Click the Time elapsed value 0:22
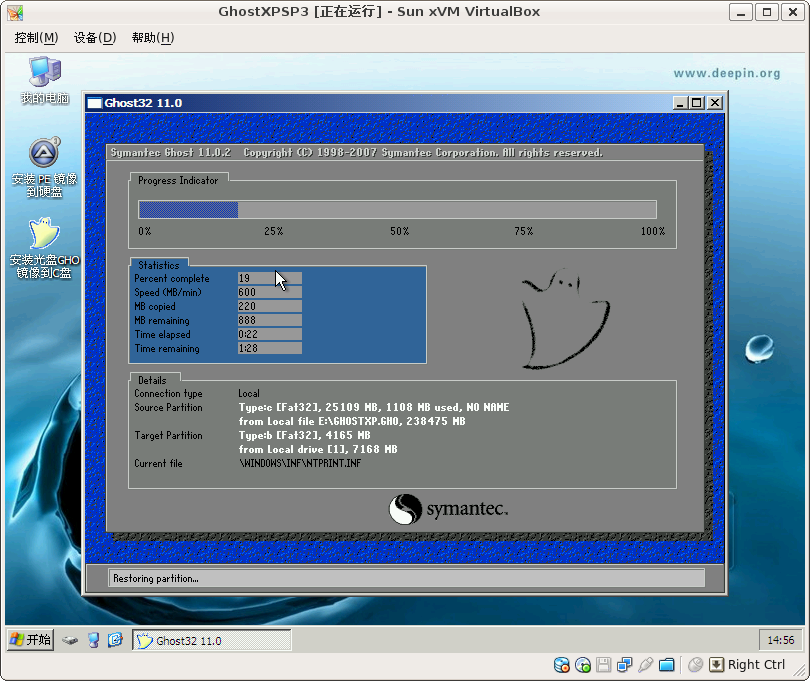The height and width of the screenshot is (681, 810). coord(270,334)
